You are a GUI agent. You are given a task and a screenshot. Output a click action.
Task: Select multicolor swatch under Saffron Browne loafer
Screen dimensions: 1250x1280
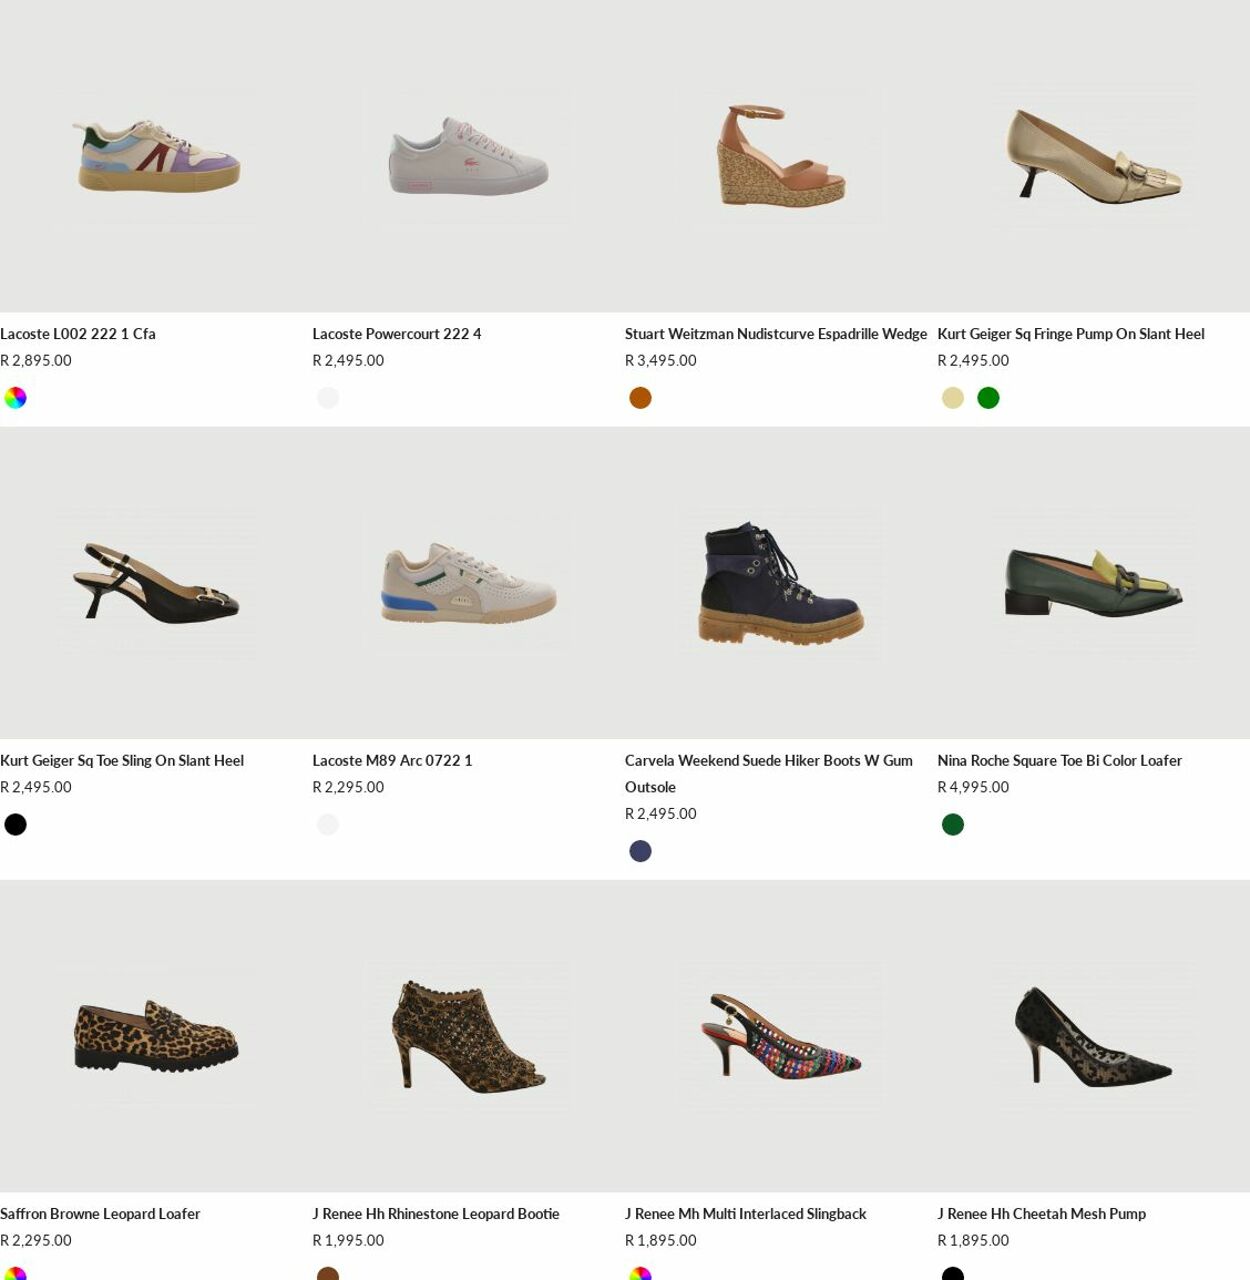point(15,1274)
